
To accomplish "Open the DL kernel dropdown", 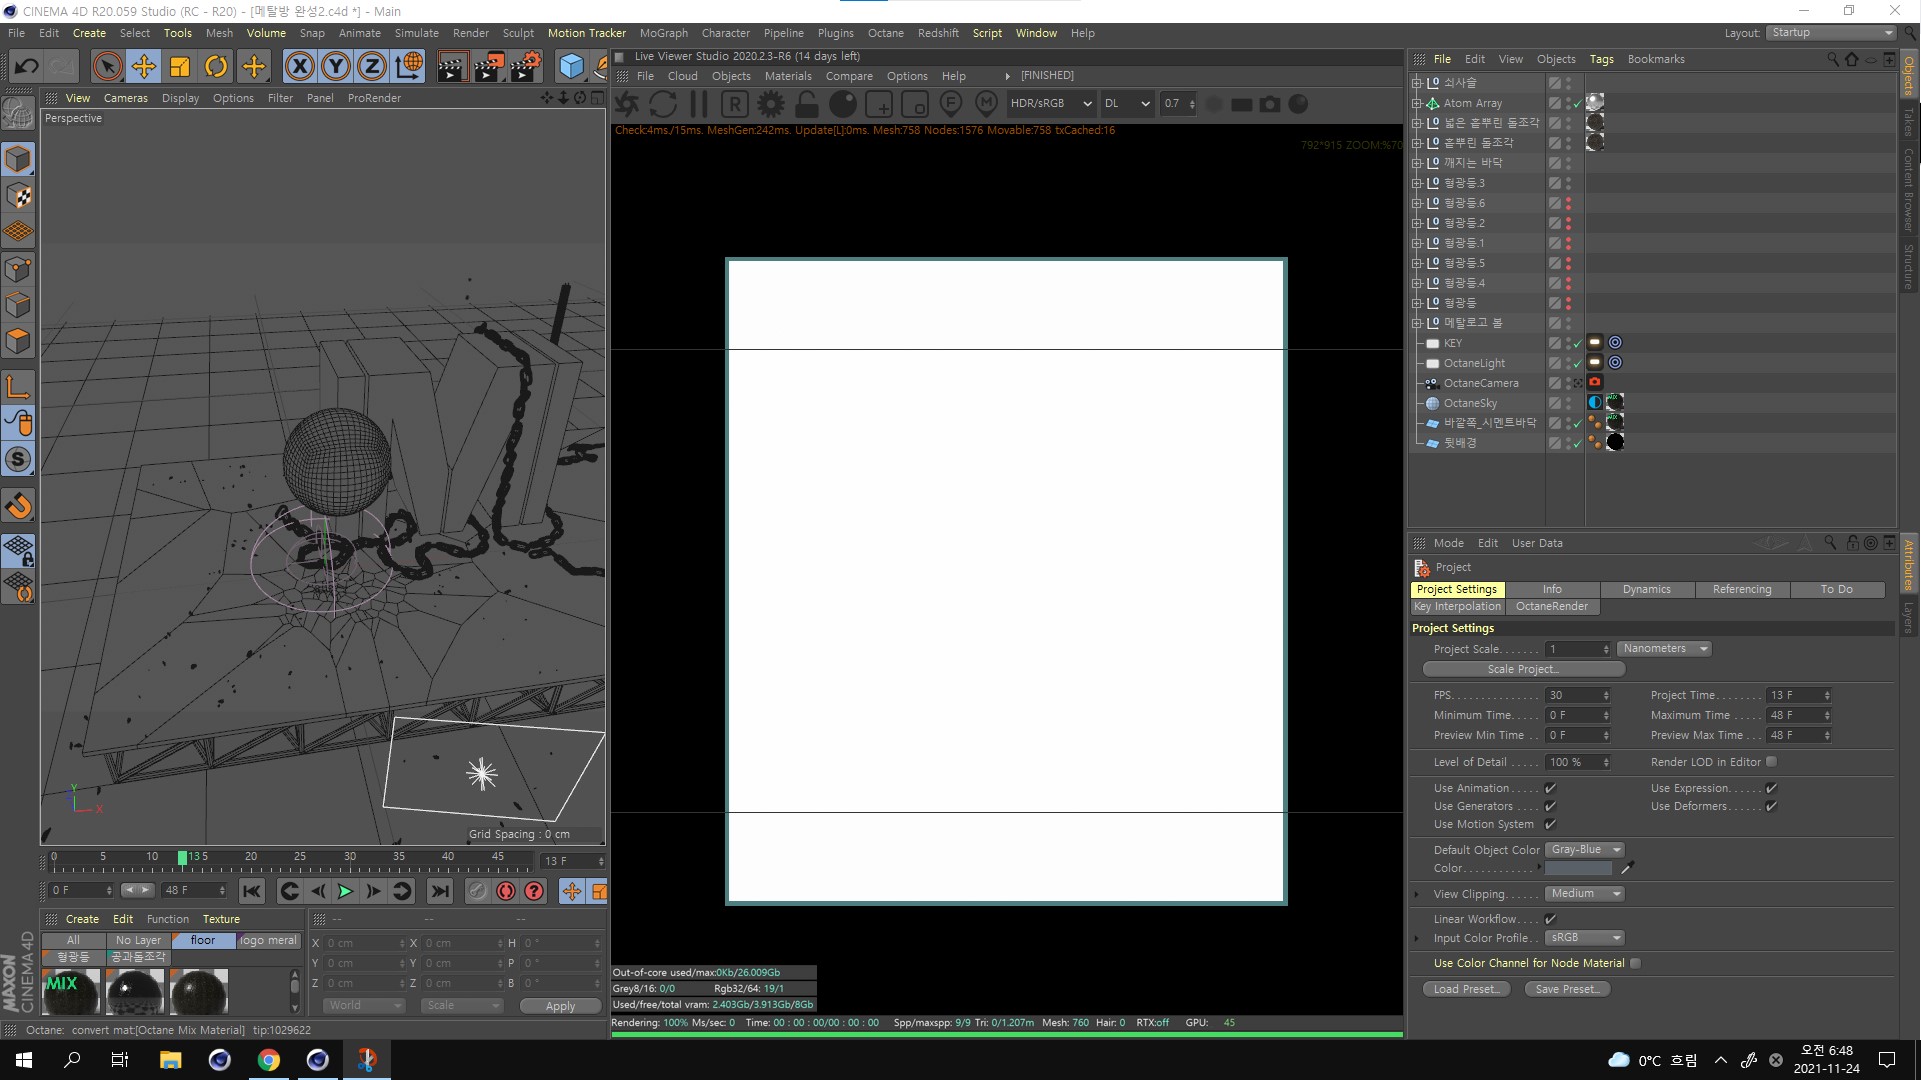I will tap(1127, 103).
